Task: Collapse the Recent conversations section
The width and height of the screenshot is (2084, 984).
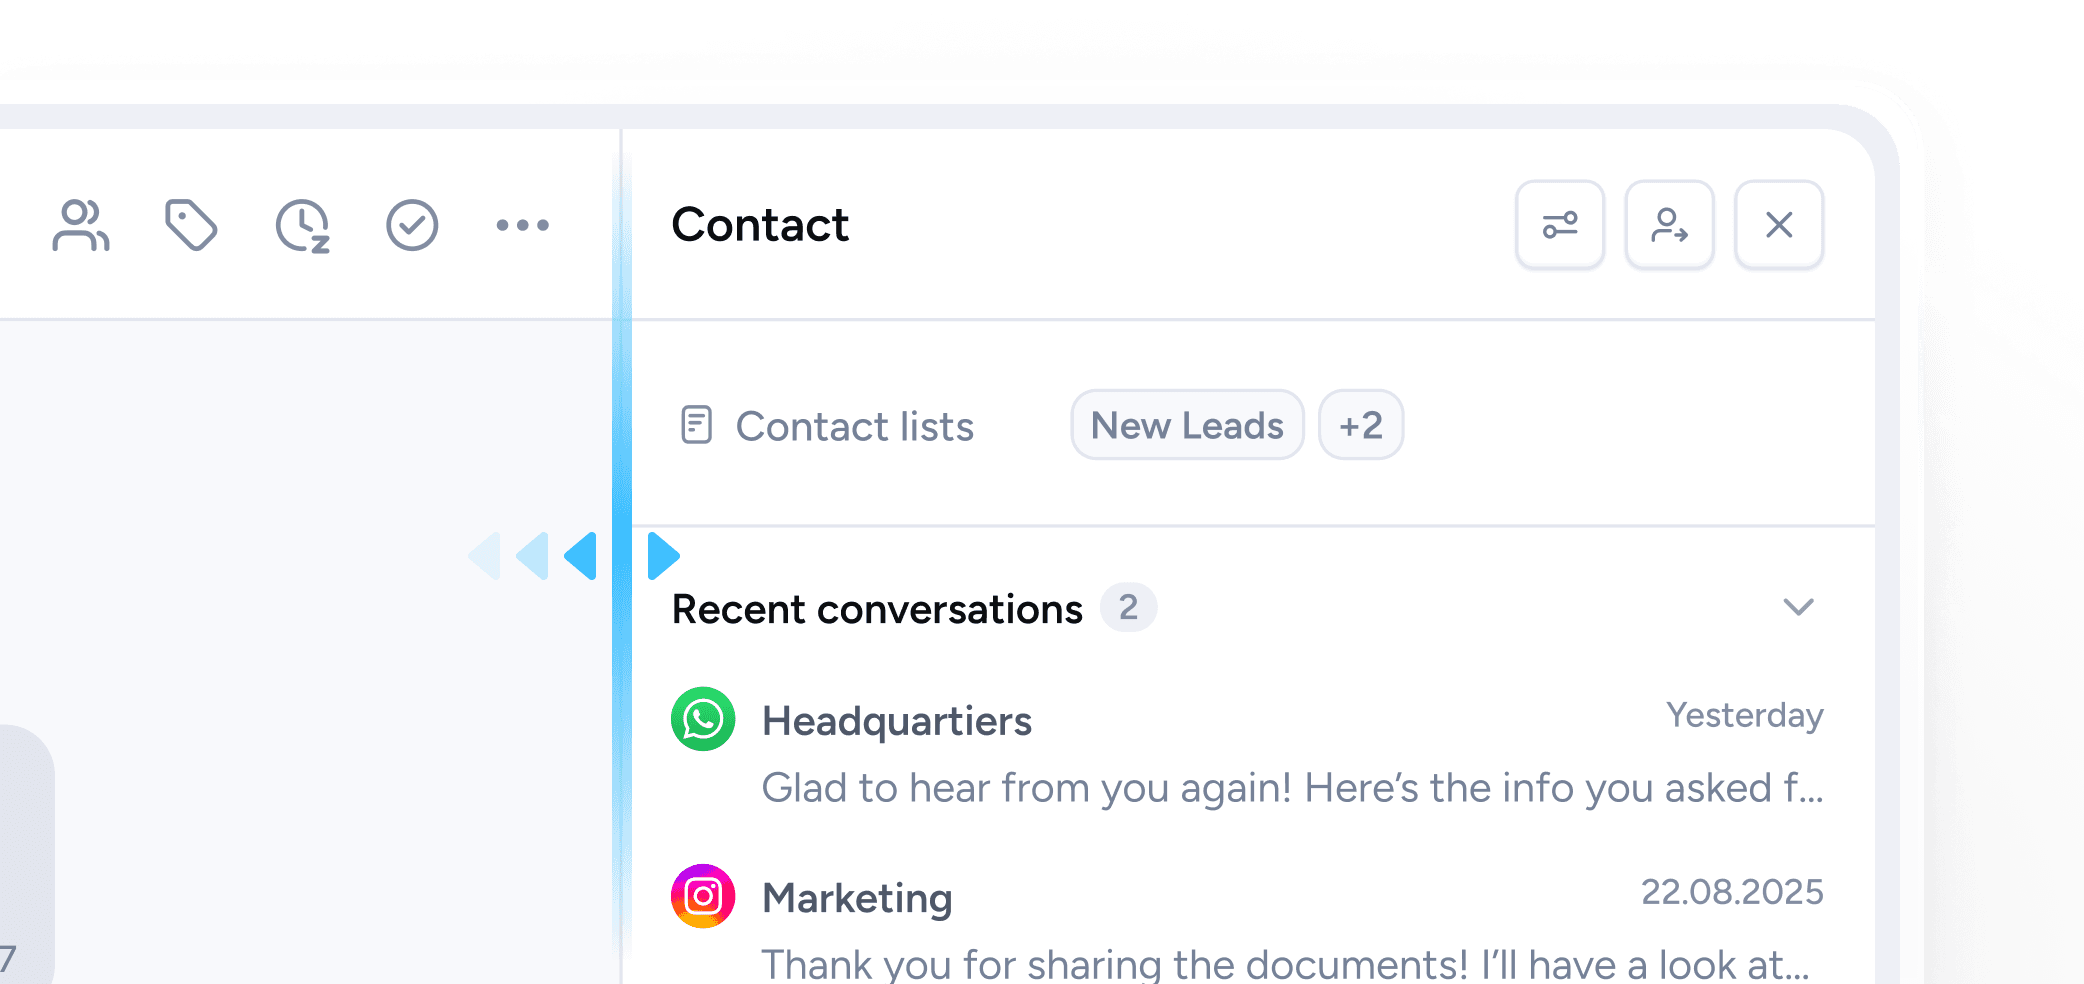Action: point(1798,607)
